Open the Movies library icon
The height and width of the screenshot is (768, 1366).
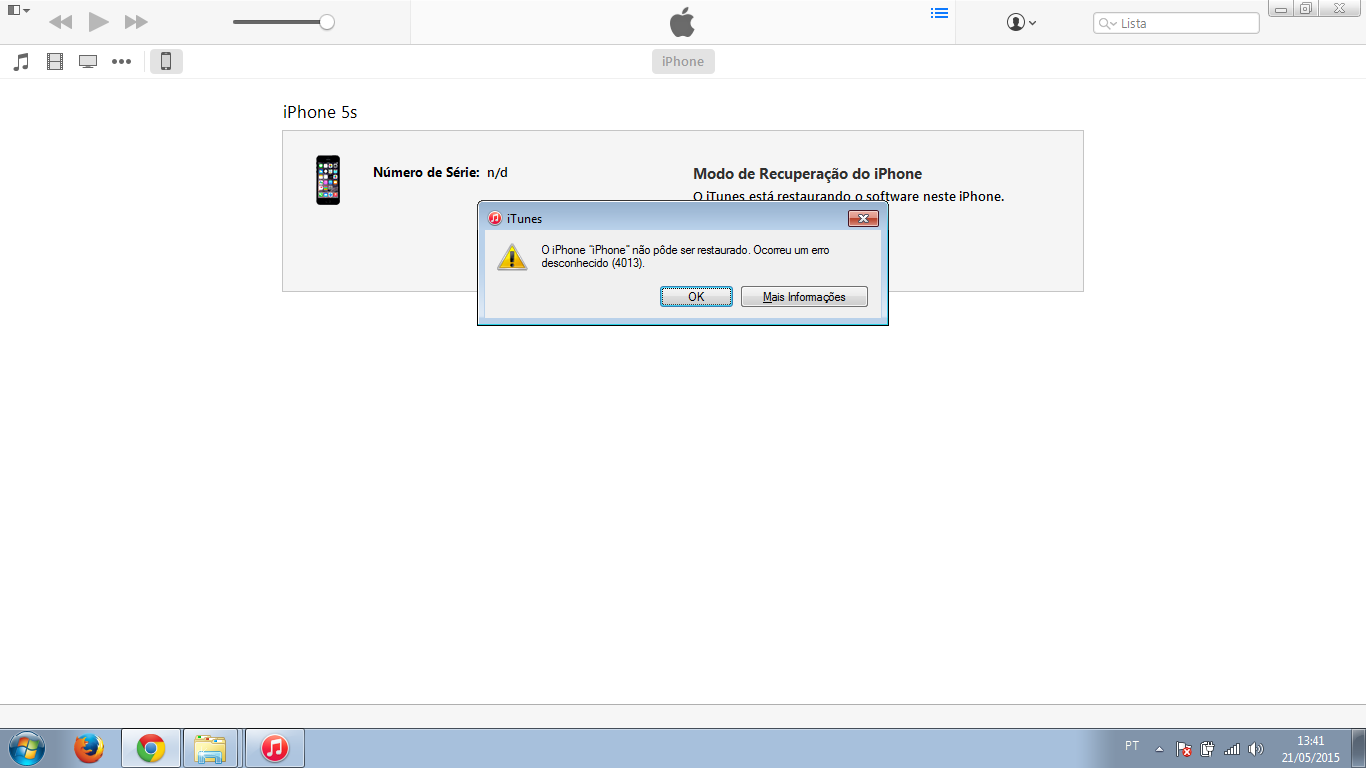55,62
